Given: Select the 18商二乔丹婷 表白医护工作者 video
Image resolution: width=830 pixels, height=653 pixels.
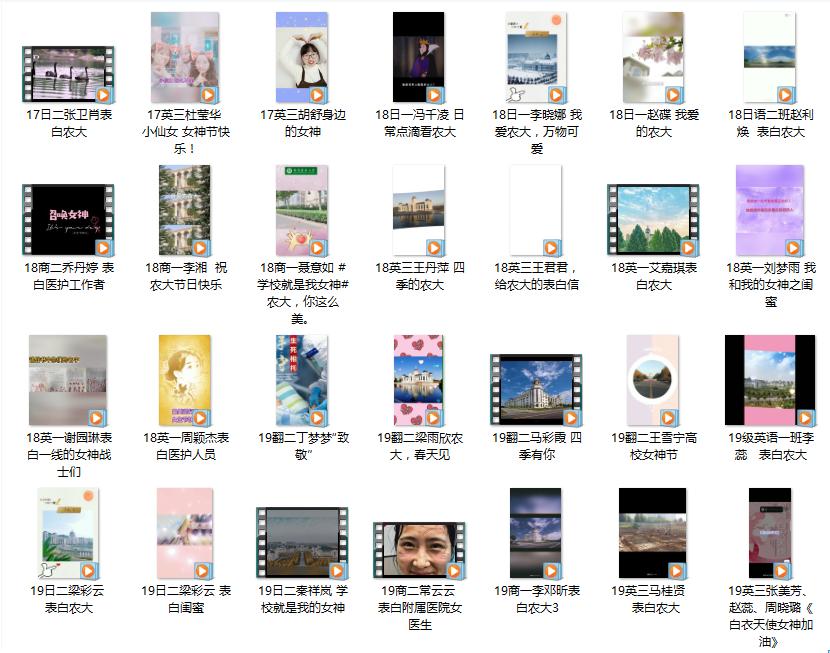Looking at the screenshot, I should (68, 219).
